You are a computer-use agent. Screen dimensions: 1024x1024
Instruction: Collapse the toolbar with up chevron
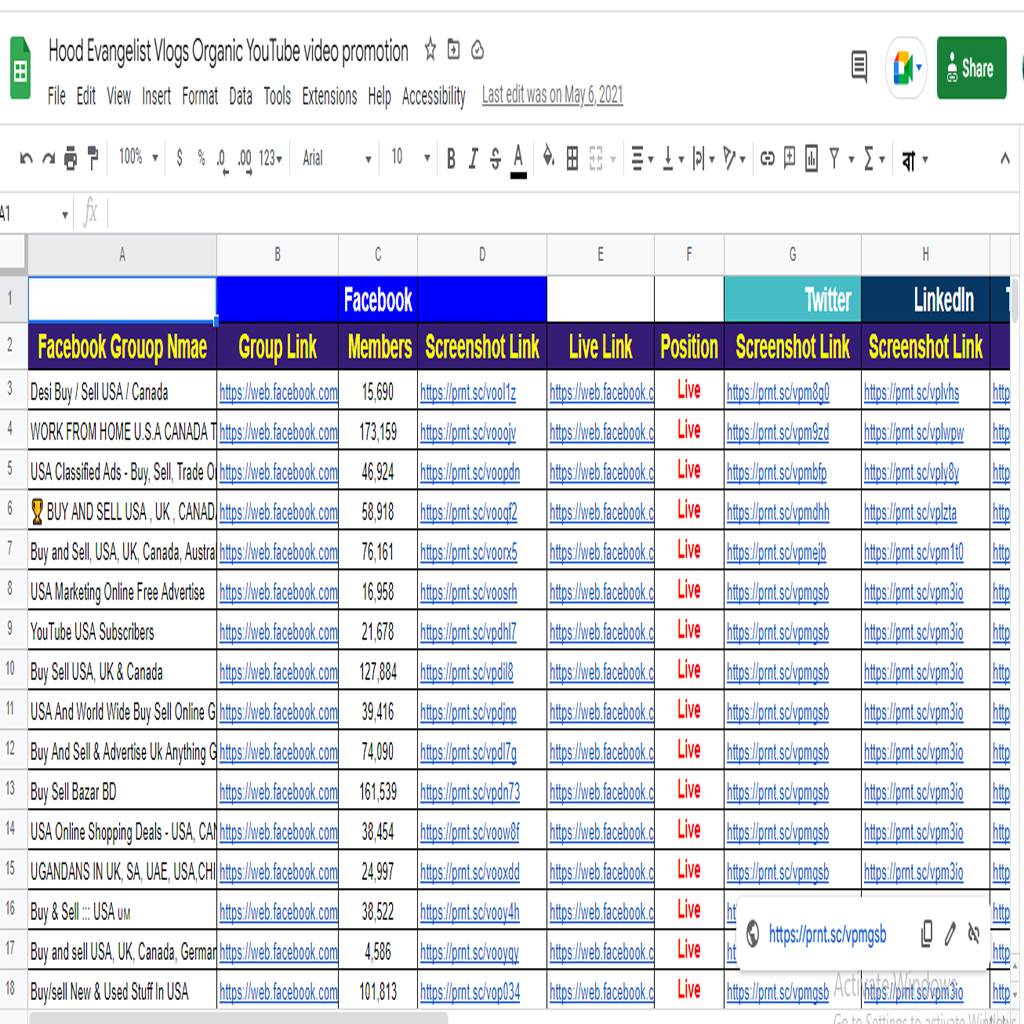pos(1004,158)
